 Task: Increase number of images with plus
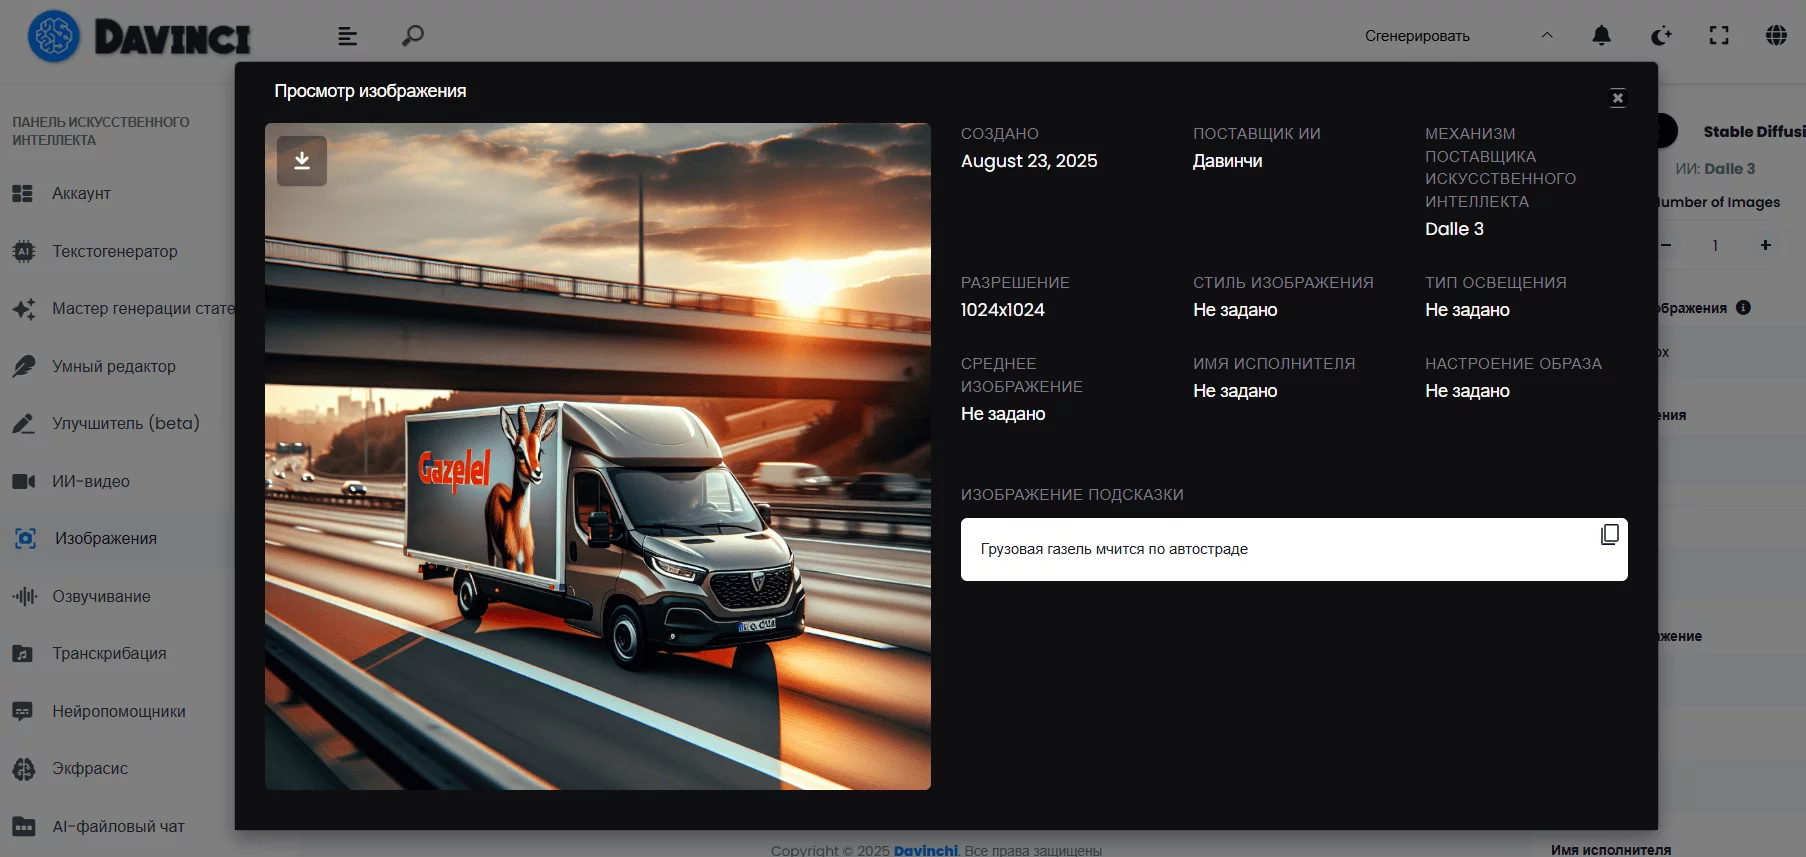pyautogui.click(x=1765, y=245)
